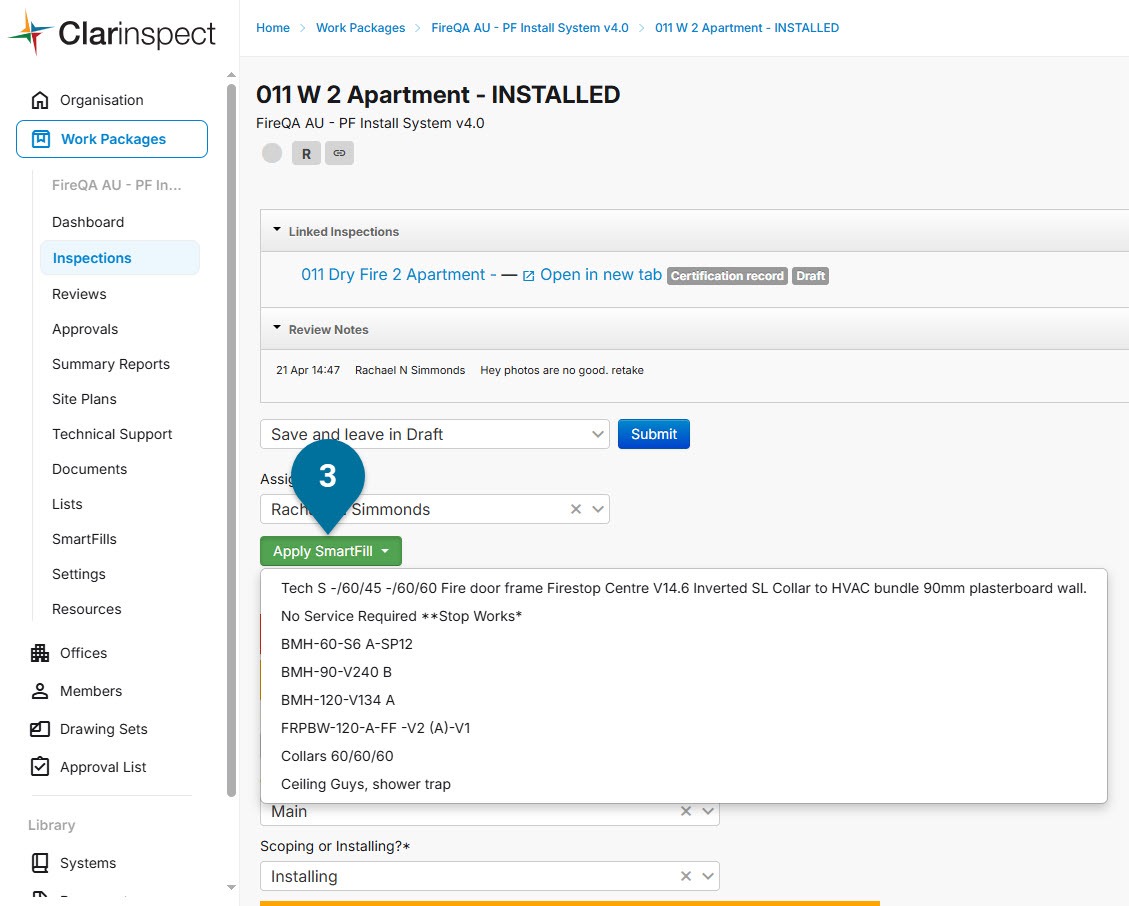Go to Home breadcrumb
The image size is (1129, 906).
(273, 28)
